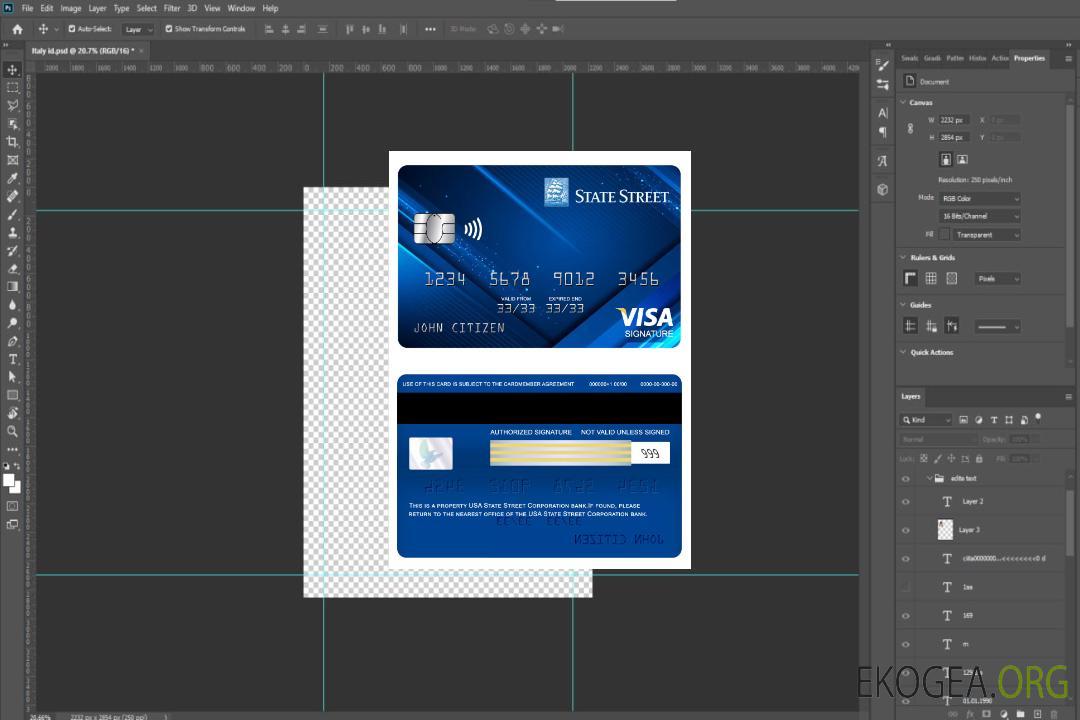Select the Rectangular Marquee tool
The height and width of the screenshot is (720, 1080).
(x=13, y=88)
